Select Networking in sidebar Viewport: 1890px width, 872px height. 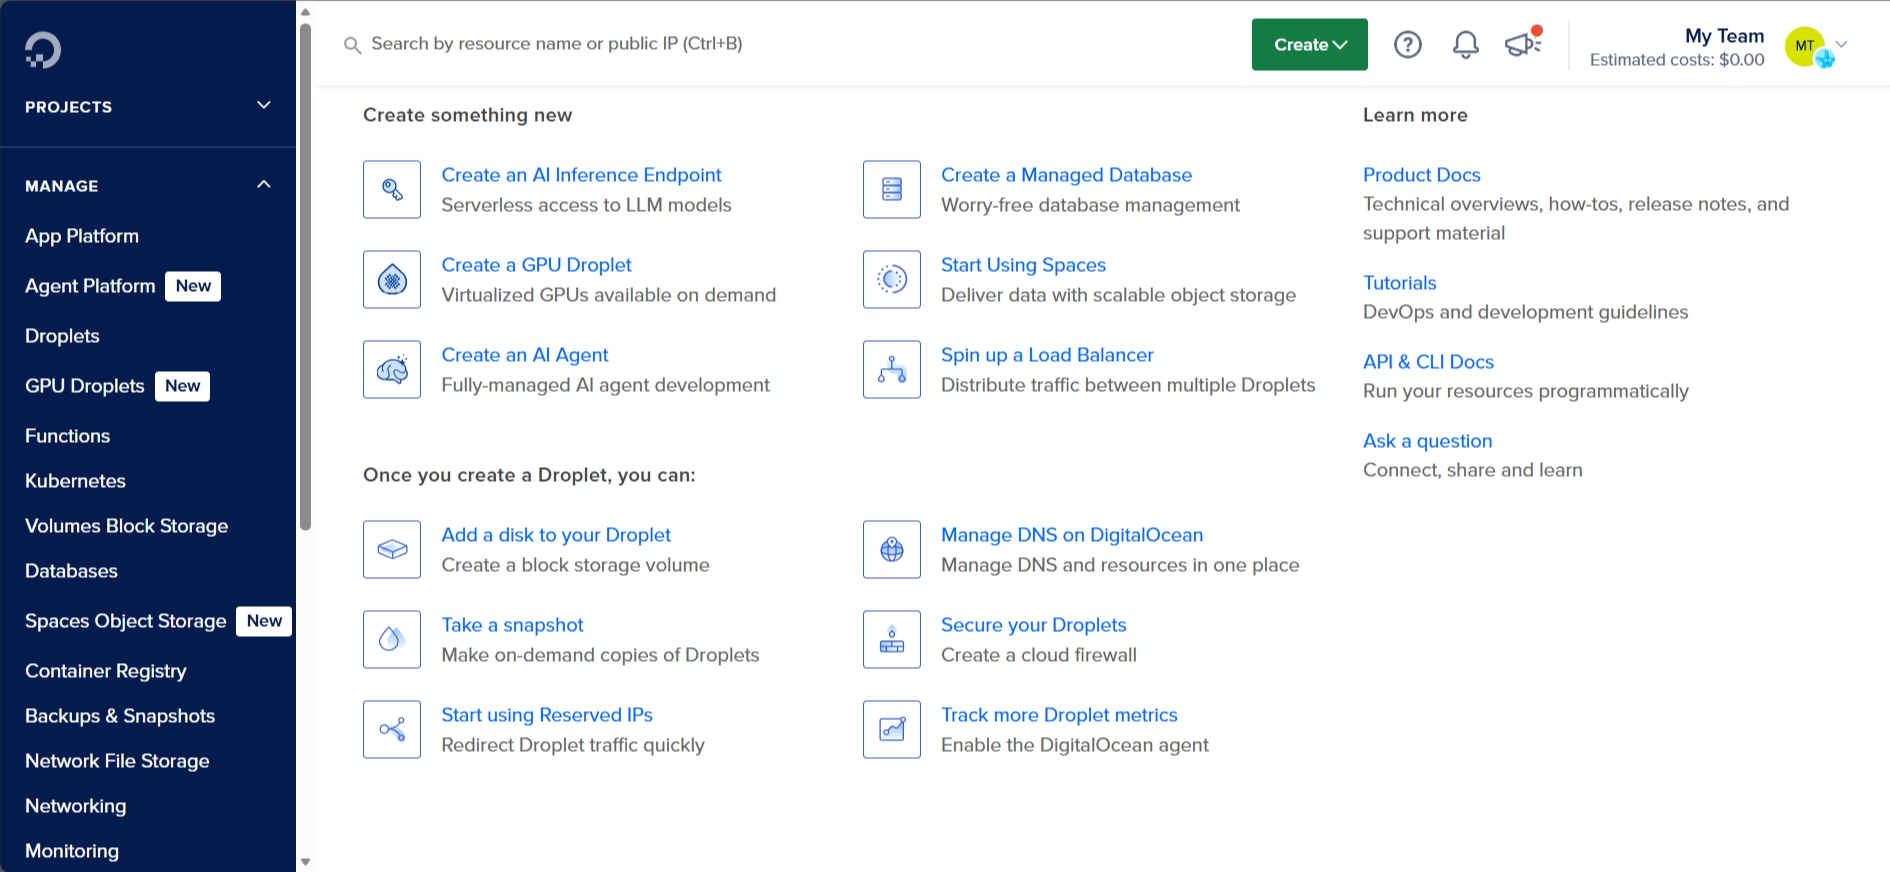[75, 806]
